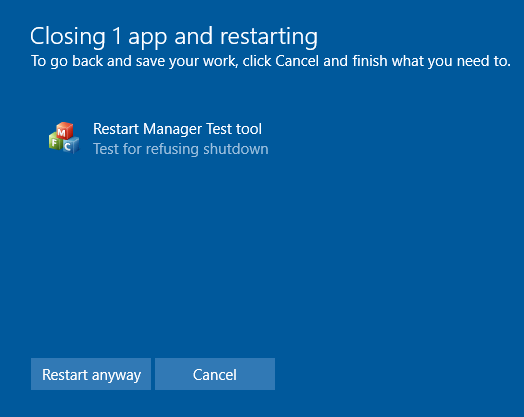Select the red M cube icon

pyautogui.click(x=64, y=131)
